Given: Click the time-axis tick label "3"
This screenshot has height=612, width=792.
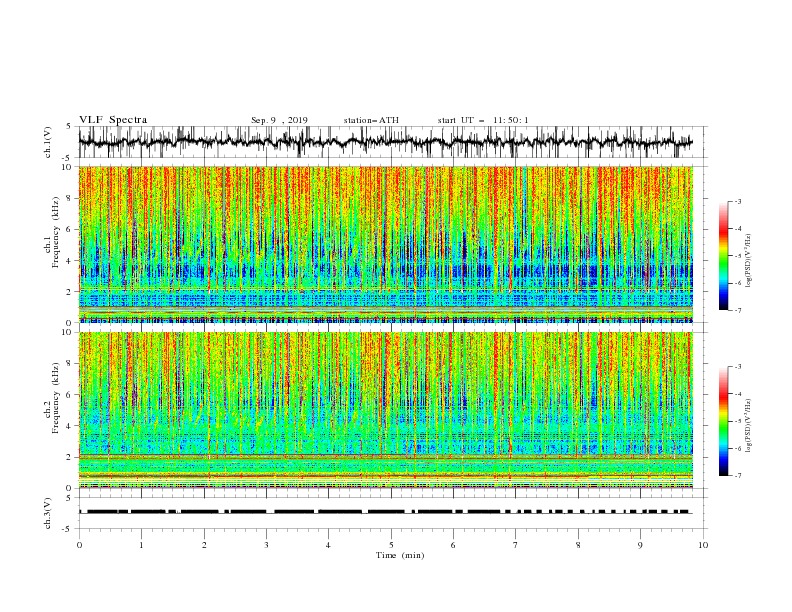Looking at the screenshot, I should coord(266,545).
